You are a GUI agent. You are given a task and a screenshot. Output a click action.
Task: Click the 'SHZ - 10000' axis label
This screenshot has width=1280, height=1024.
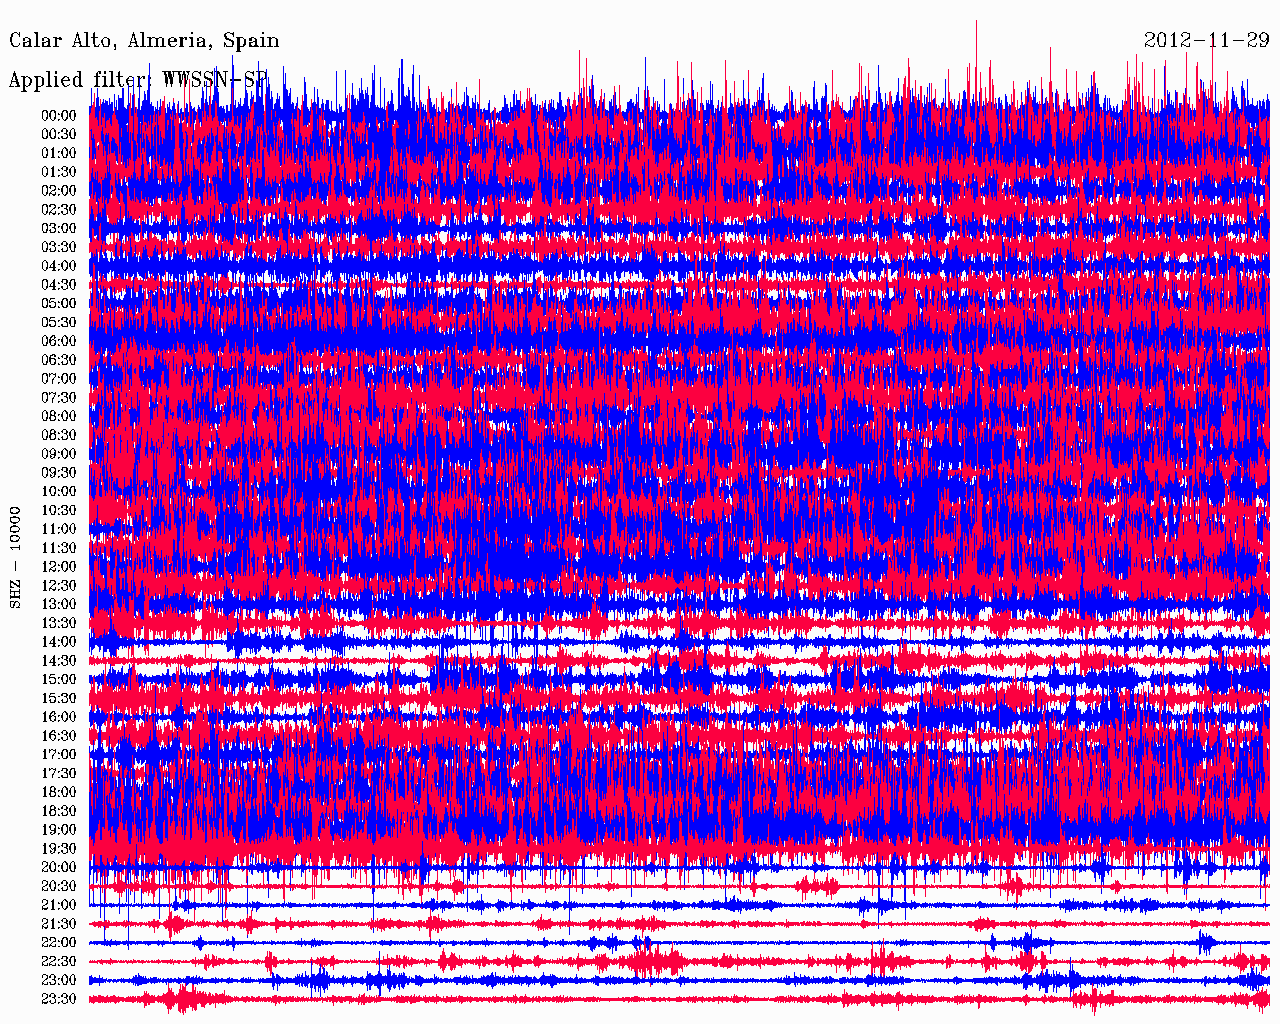point(15,558)
